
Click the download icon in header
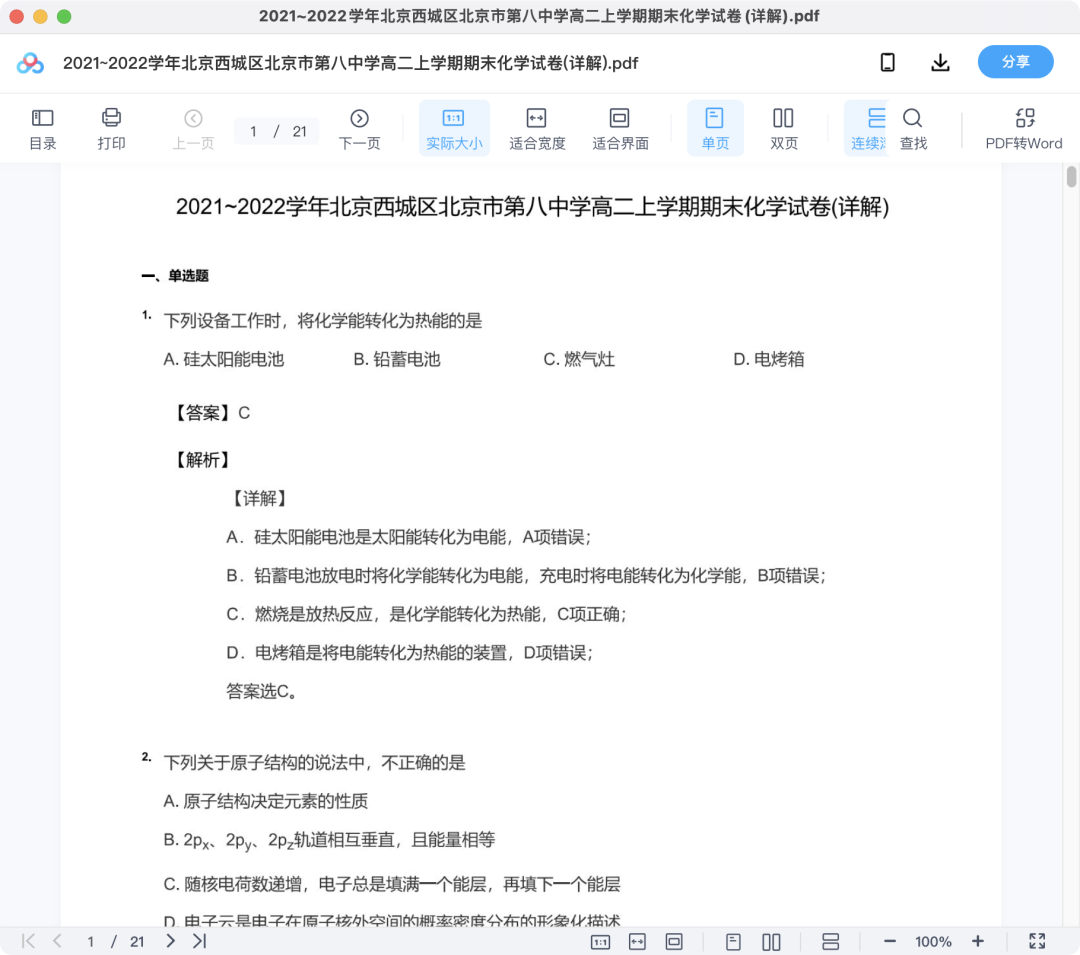point(940,63)
